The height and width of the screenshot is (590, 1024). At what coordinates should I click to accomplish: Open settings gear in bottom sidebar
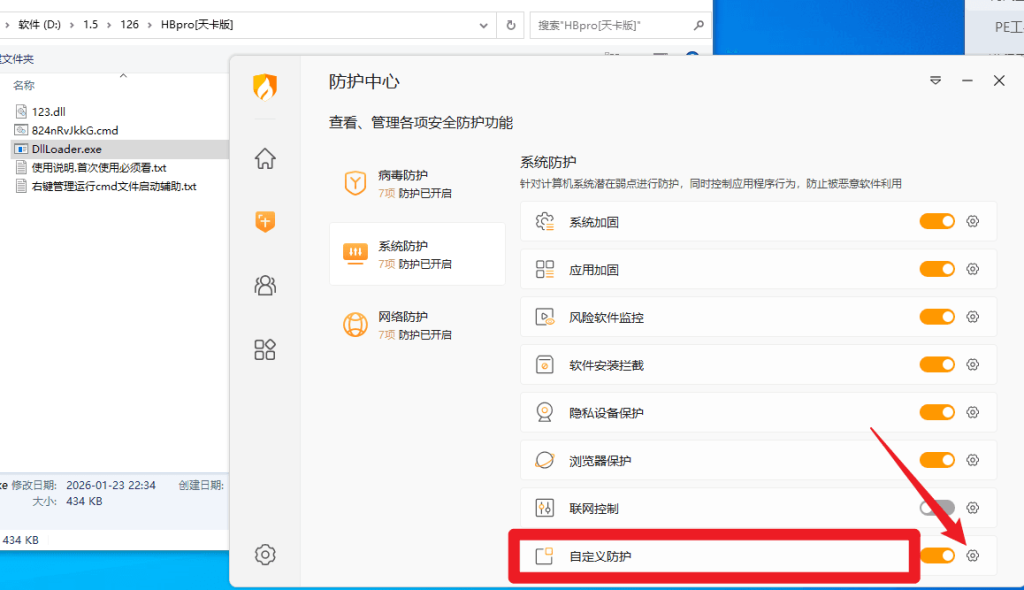coord(265,554)
